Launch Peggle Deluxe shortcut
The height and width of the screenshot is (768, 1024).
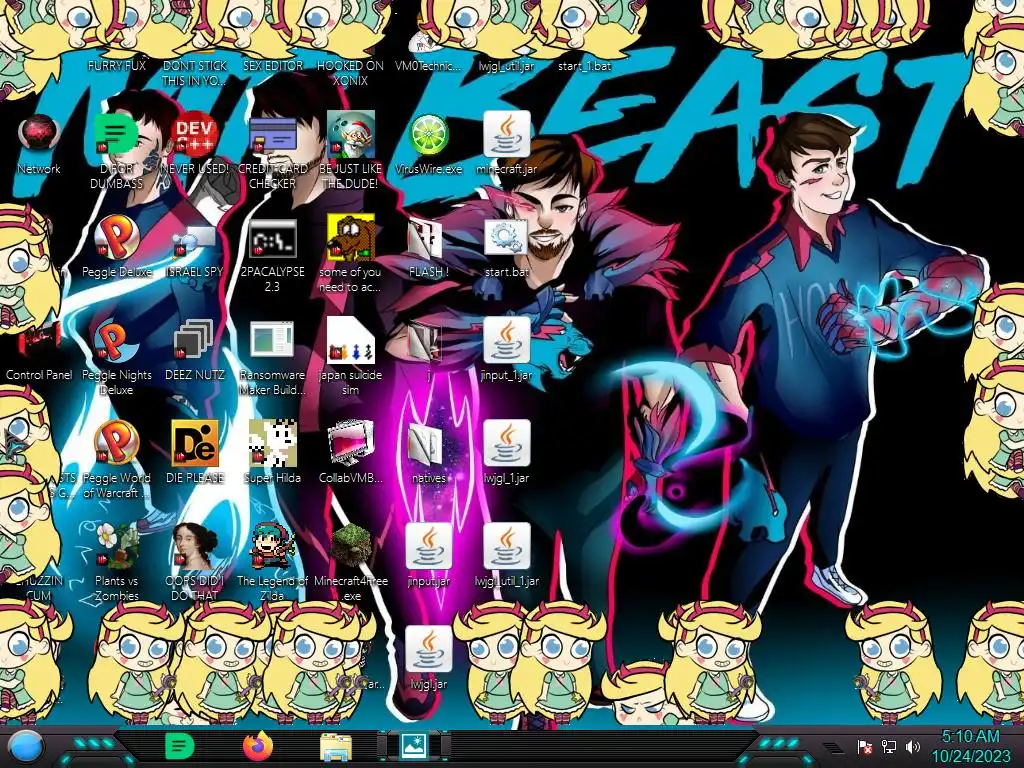(x=117, y=238)
